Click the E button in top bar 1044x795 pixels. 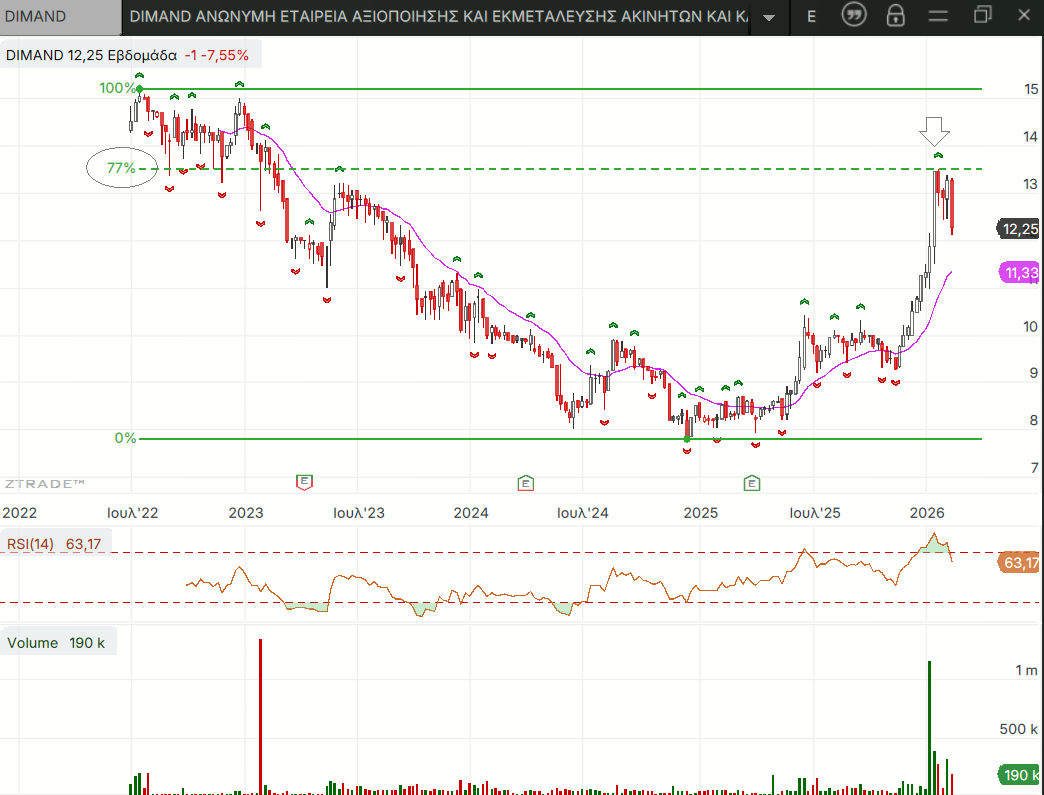pos(810,16)
